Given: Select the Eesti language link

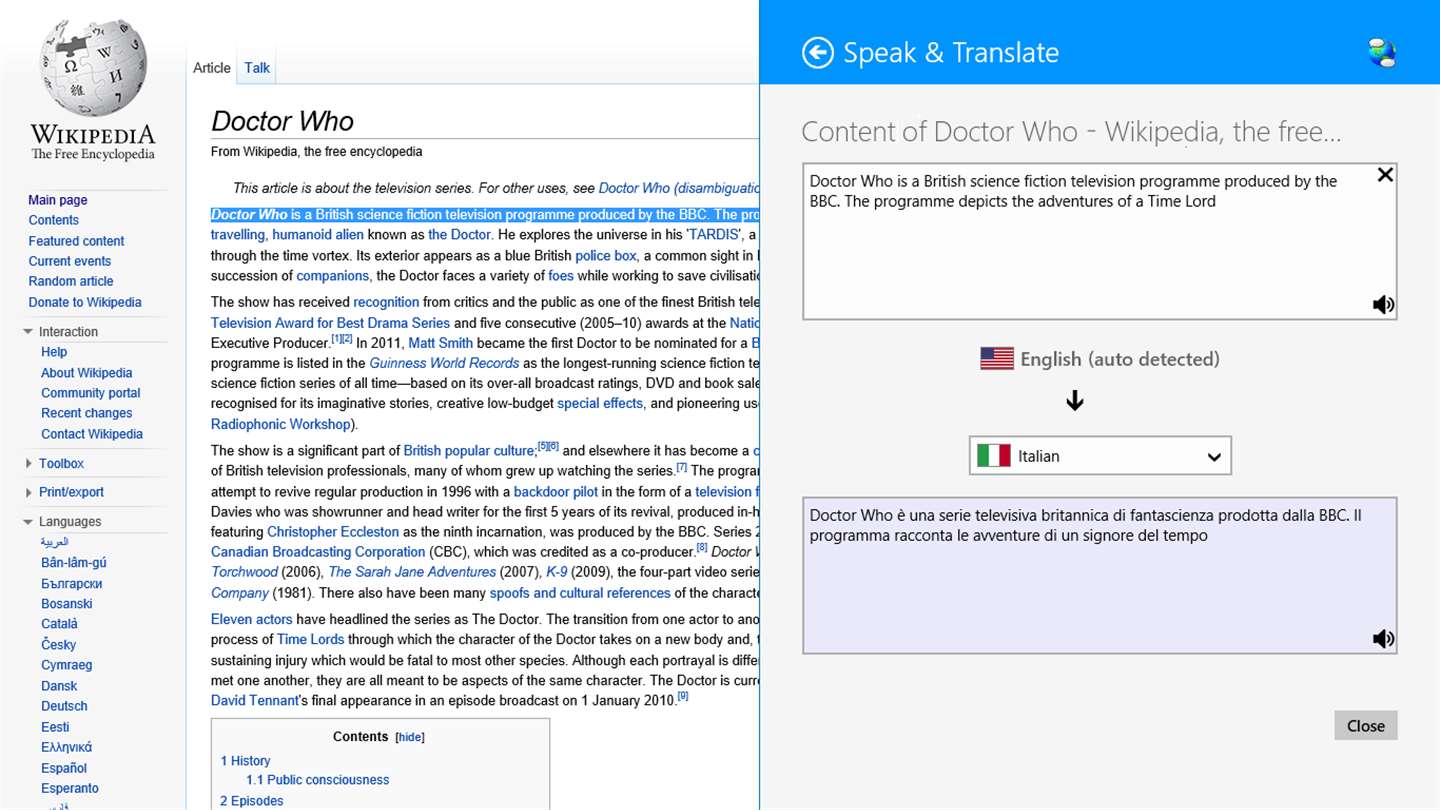Looking at the screenshot, I should (x=55, y=727).
